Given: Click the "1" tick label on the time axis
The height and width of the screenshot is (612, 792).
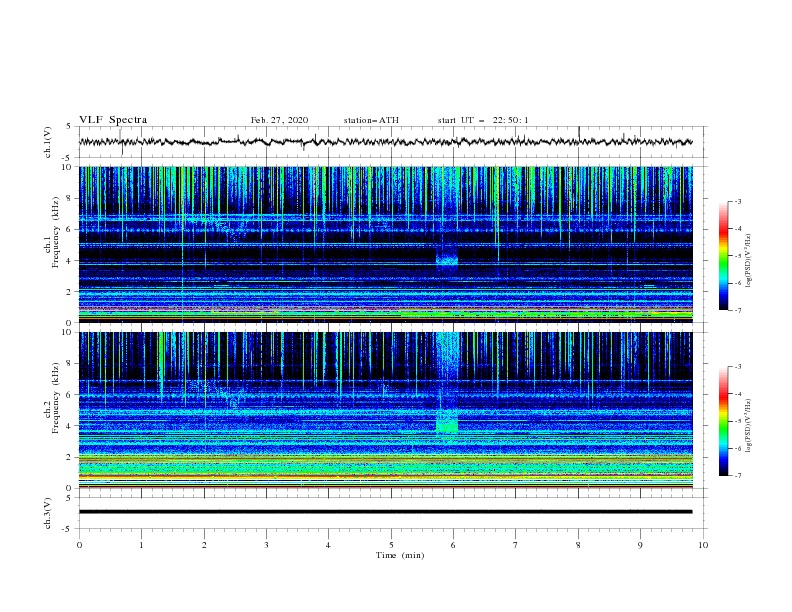Looking at the screenshot, I should [141, 545].
